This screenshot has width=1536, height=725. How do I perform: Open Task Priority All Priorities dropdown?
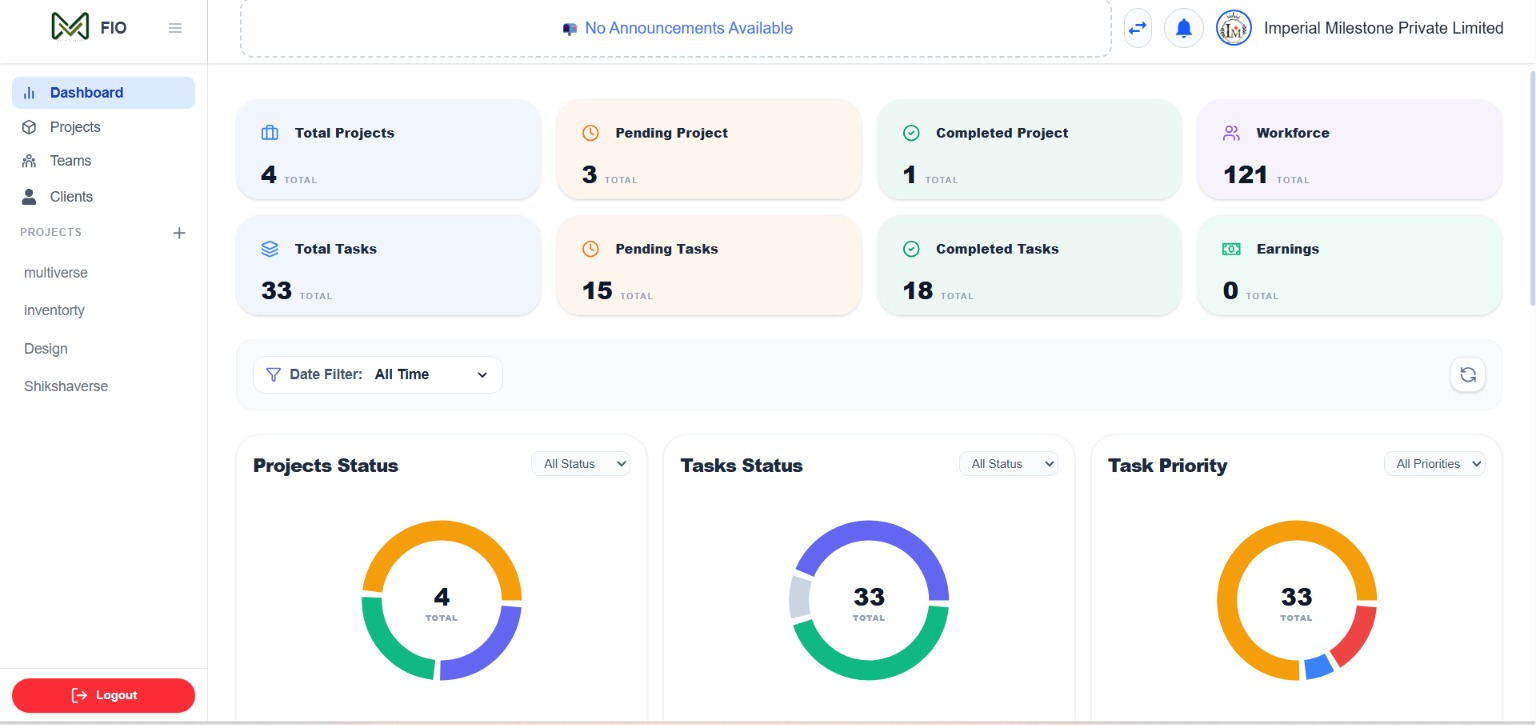coord(1435,464)
